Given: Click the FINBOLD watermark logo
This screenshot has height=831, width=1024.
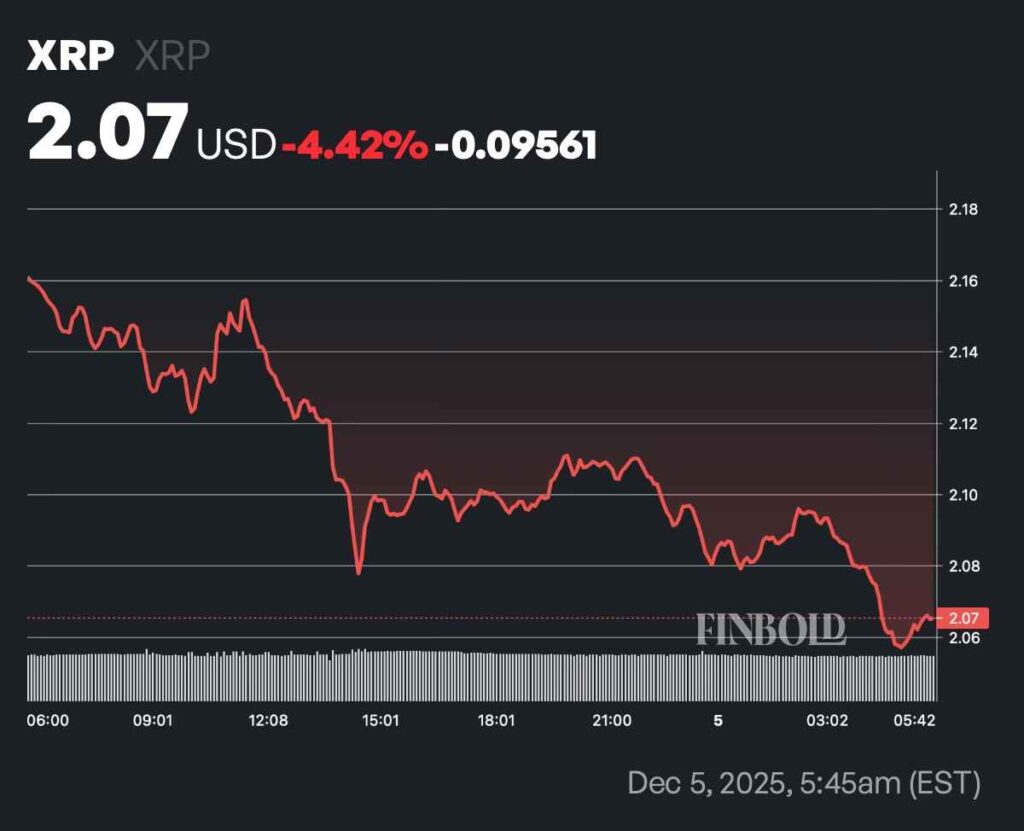Looking at the screenshot, I should 771,629.
